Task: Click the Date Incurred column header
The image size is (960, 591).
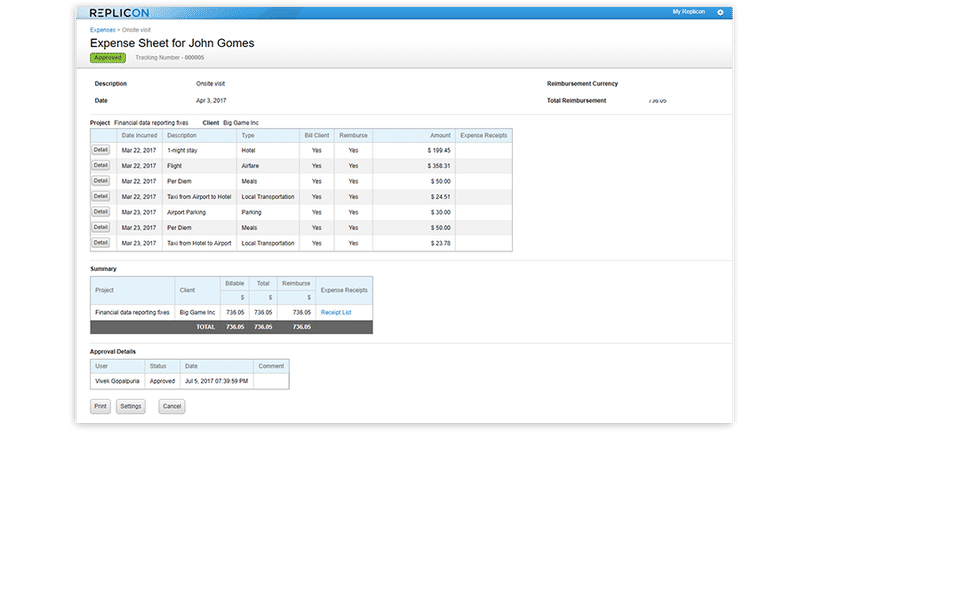Action: [139, 135]
